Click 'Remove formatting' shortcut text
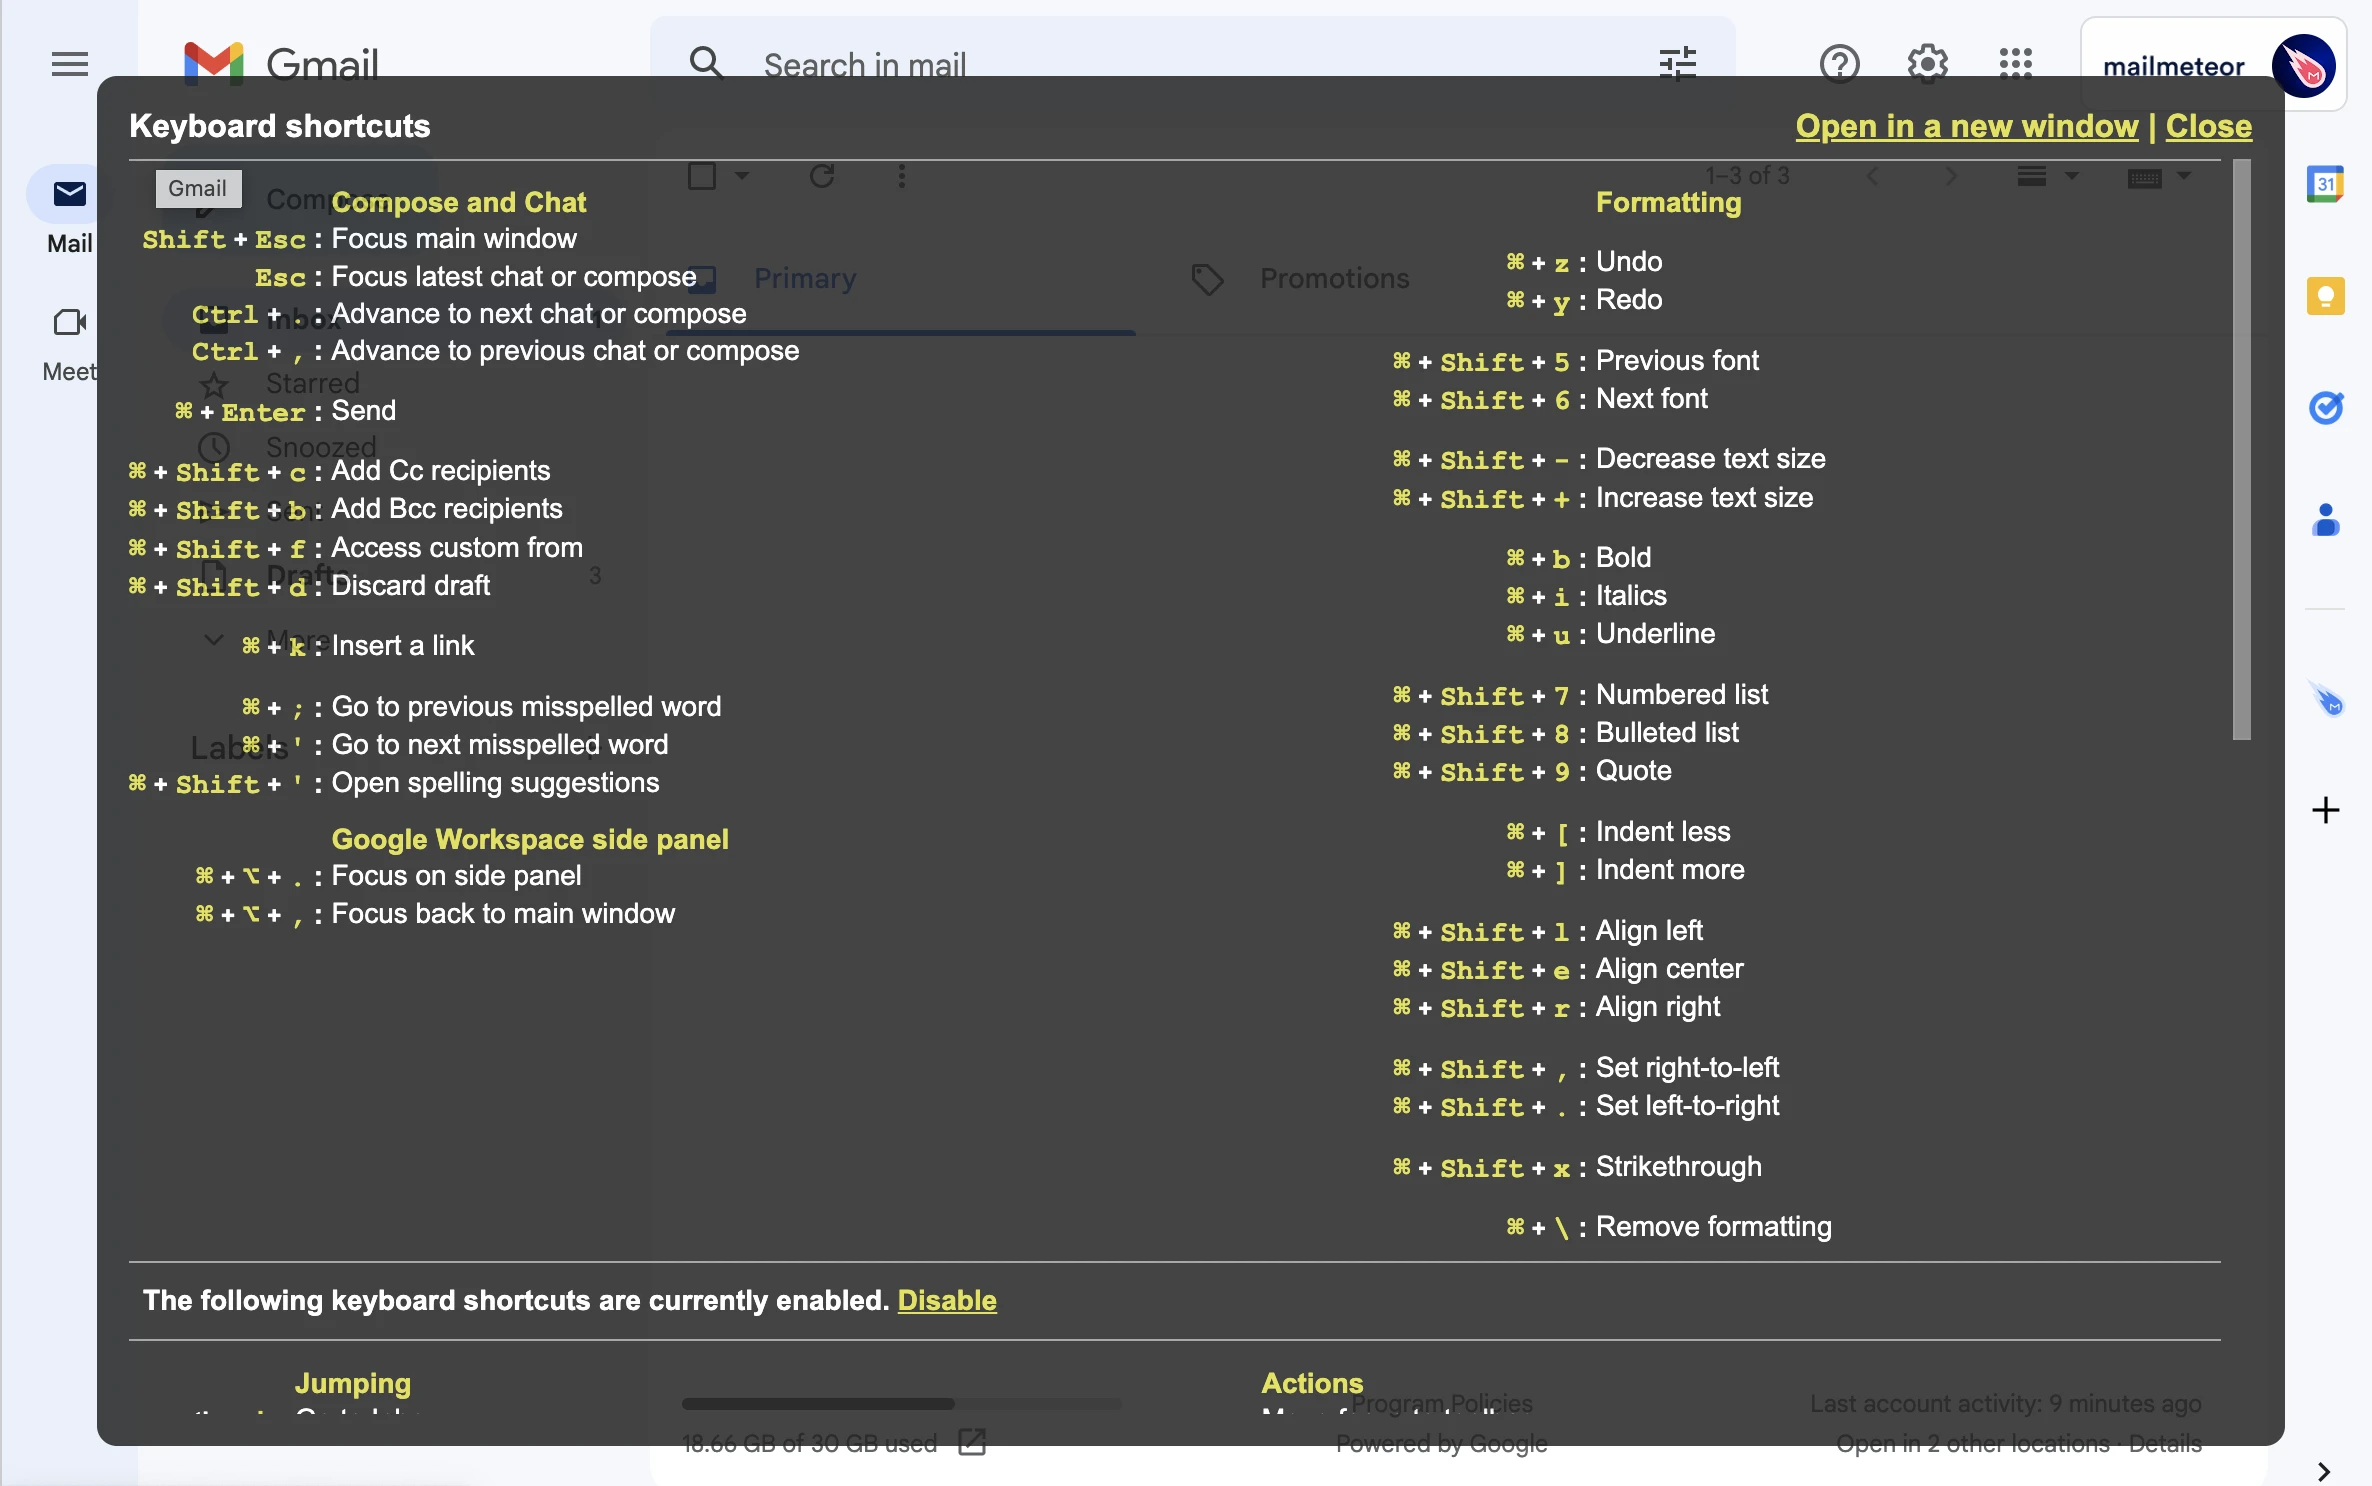Image resolution: width=2372 pixels, height=1486 pixels. tap(1712, 1227)
